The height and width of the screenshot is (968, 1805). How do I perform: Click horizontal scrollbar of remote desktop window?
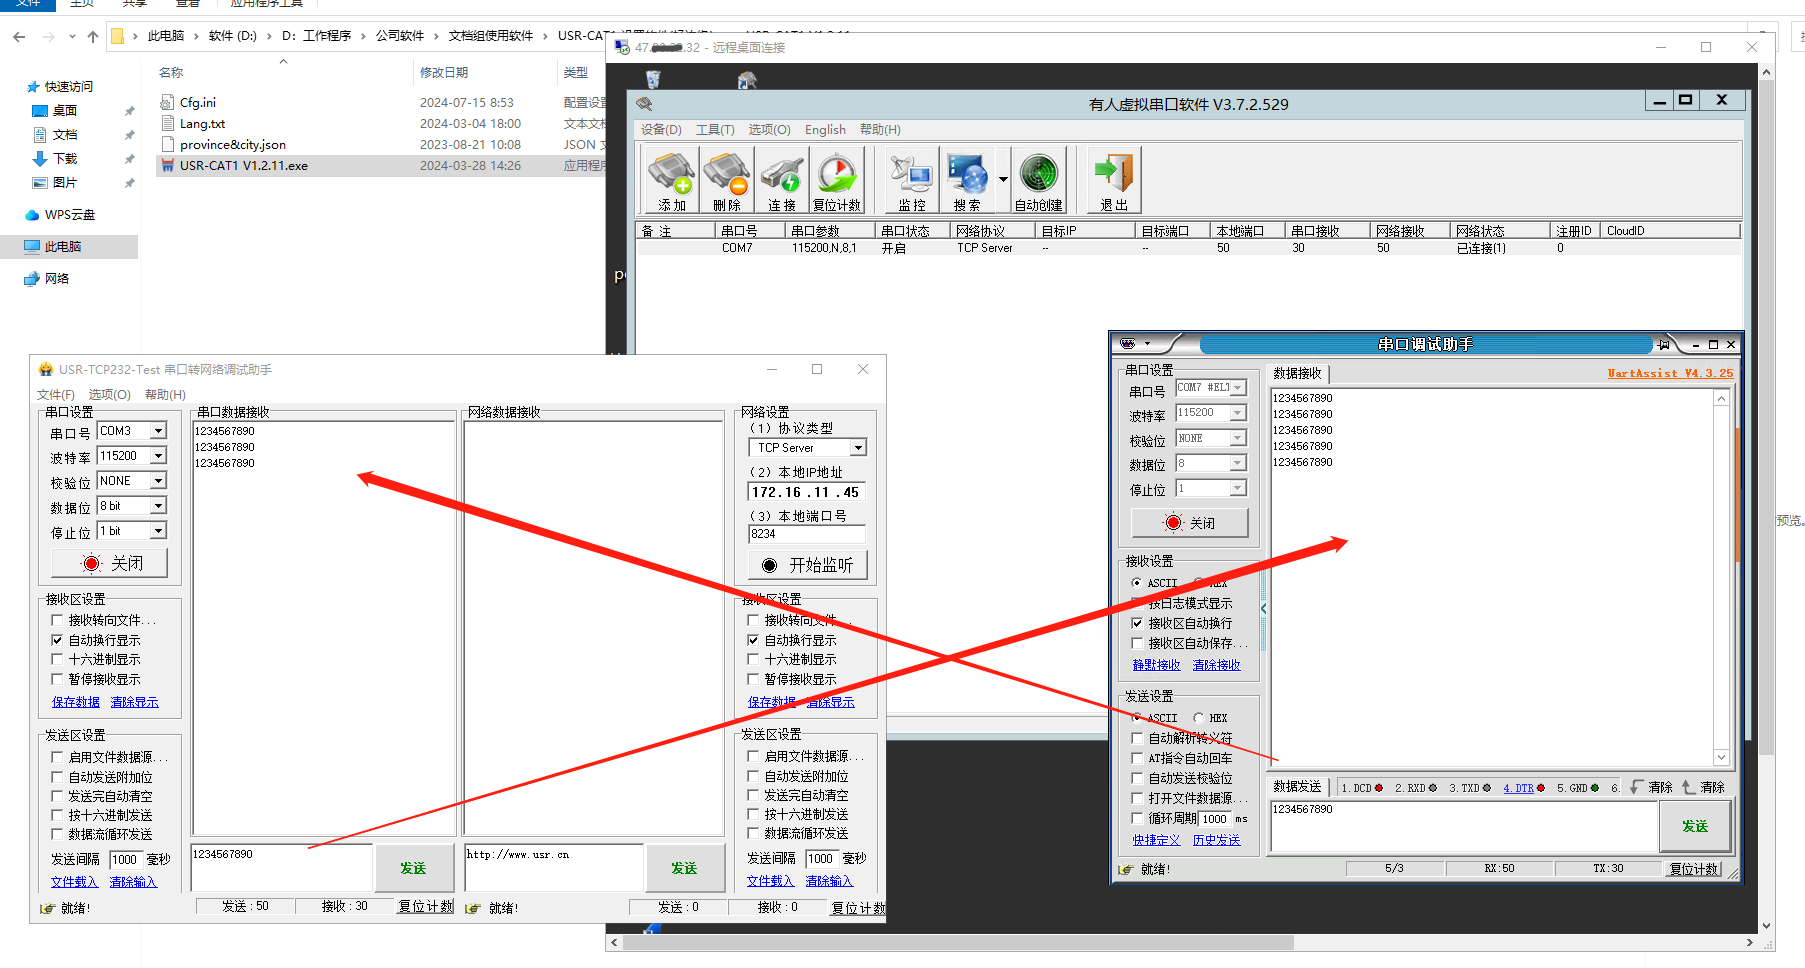(x=958, y=943)
